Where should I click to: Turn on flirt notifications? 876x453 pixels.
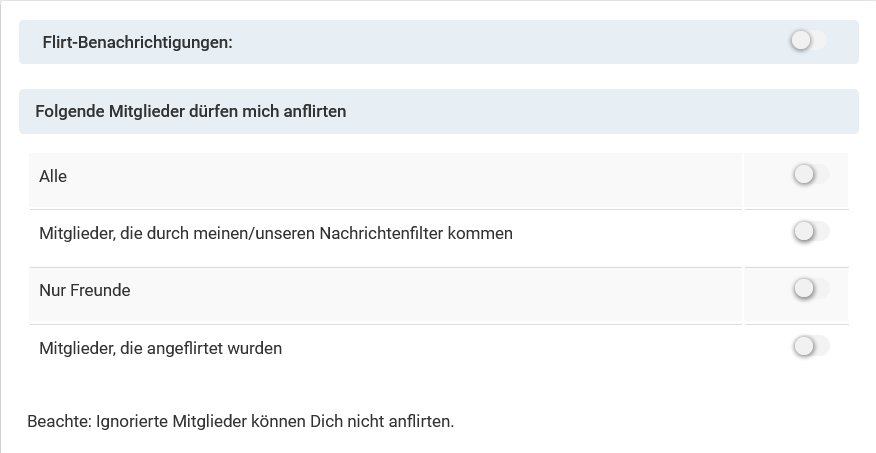point(808,41)
